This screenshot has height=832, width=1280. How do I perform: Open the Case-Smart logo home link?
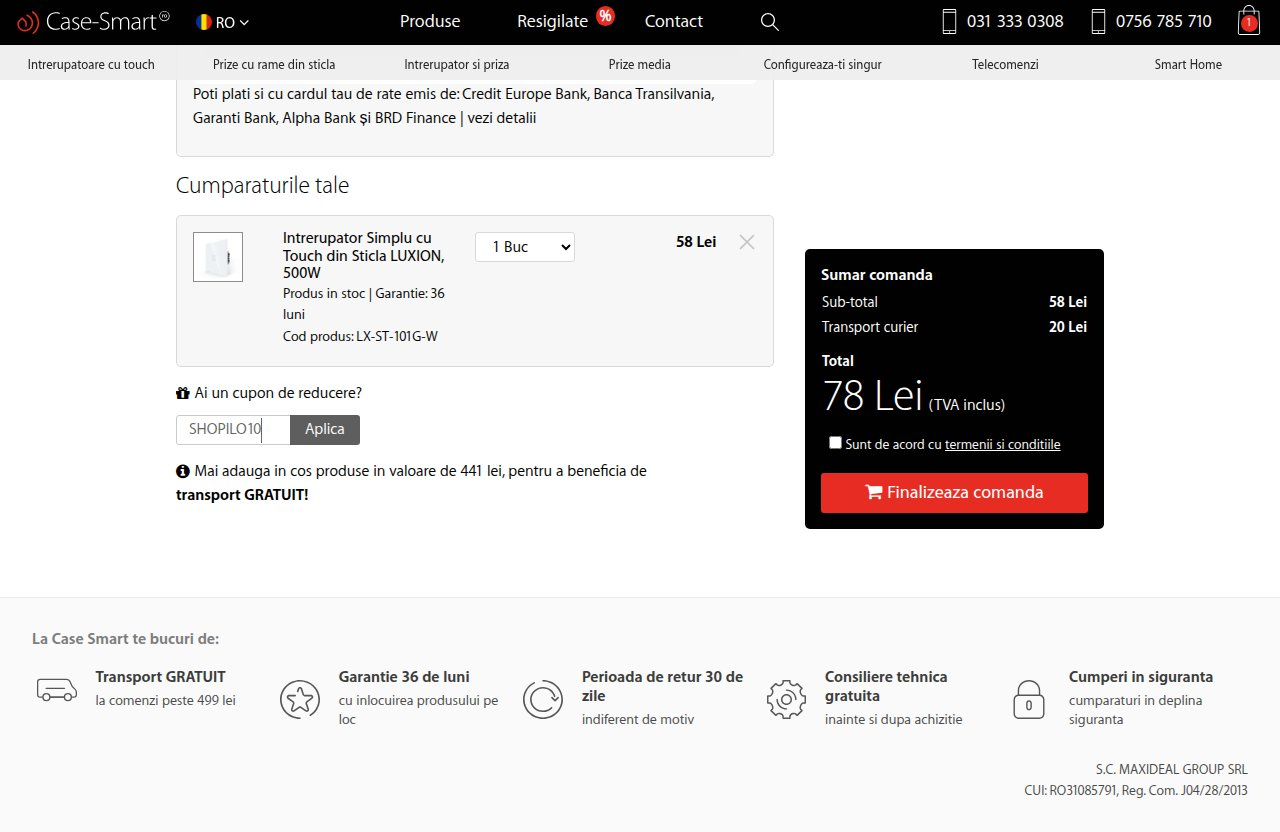pos(94,21)
